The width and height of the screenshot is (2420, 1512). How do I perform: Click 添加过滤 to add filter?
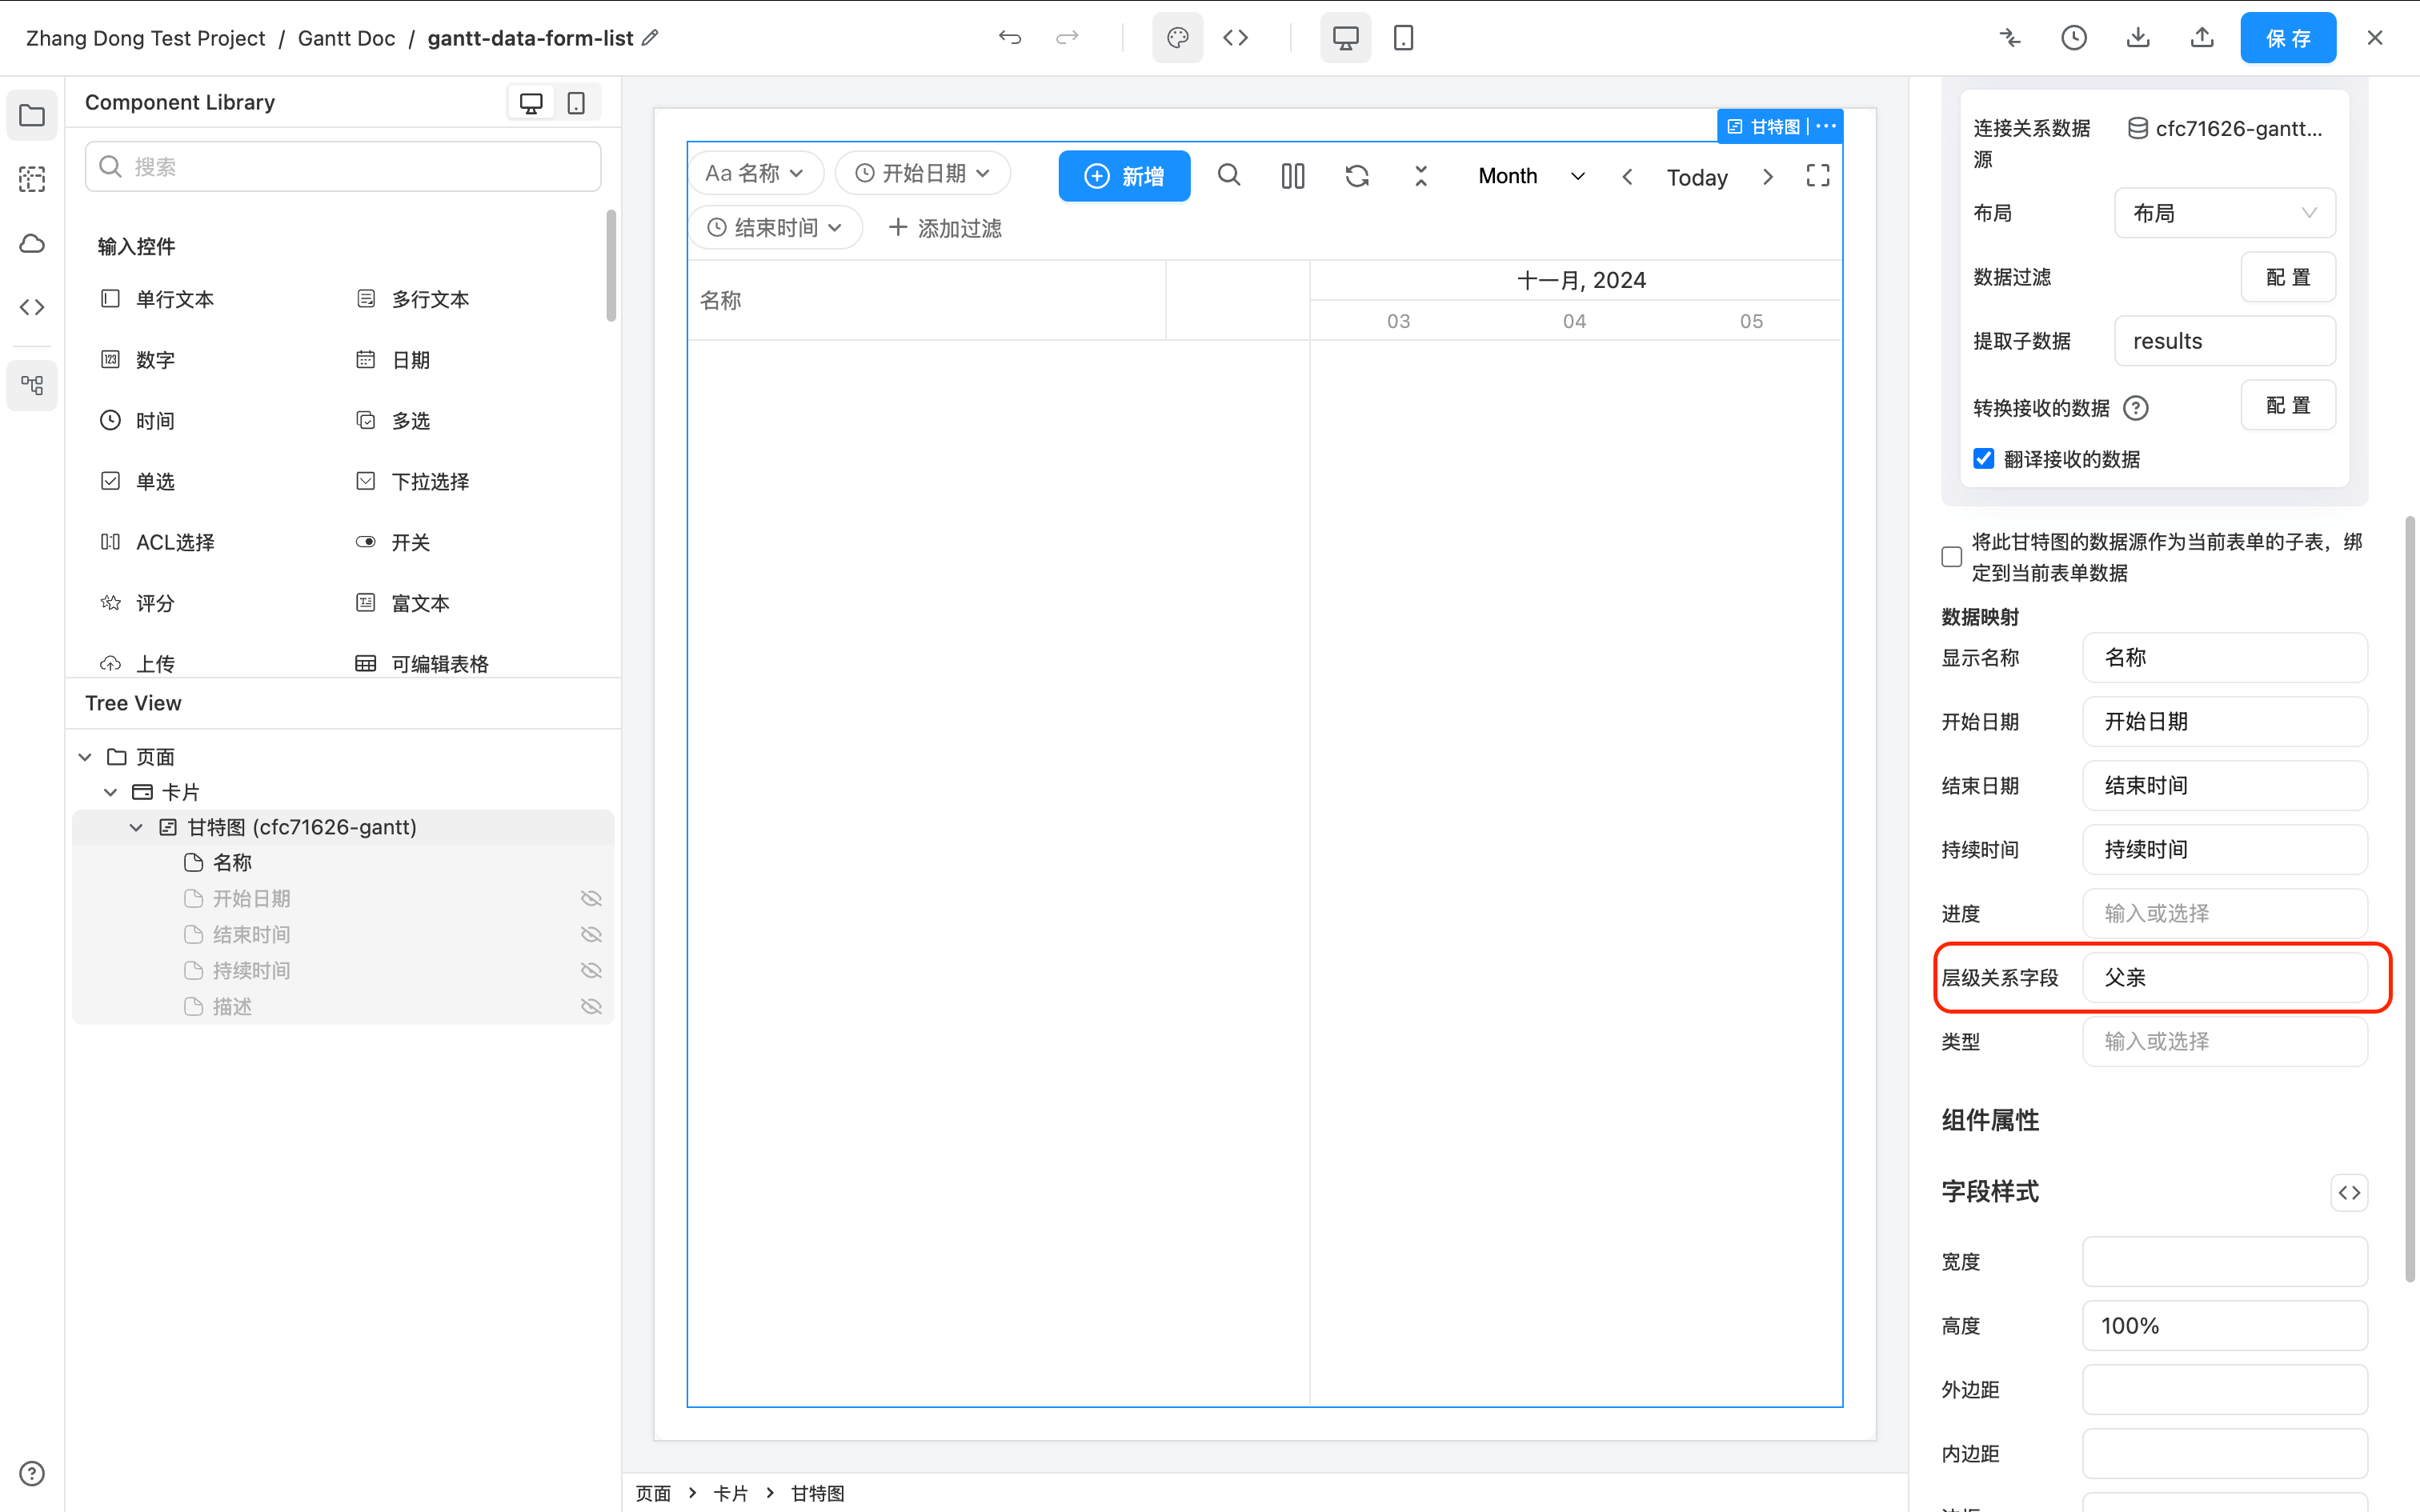pos(945,228)
